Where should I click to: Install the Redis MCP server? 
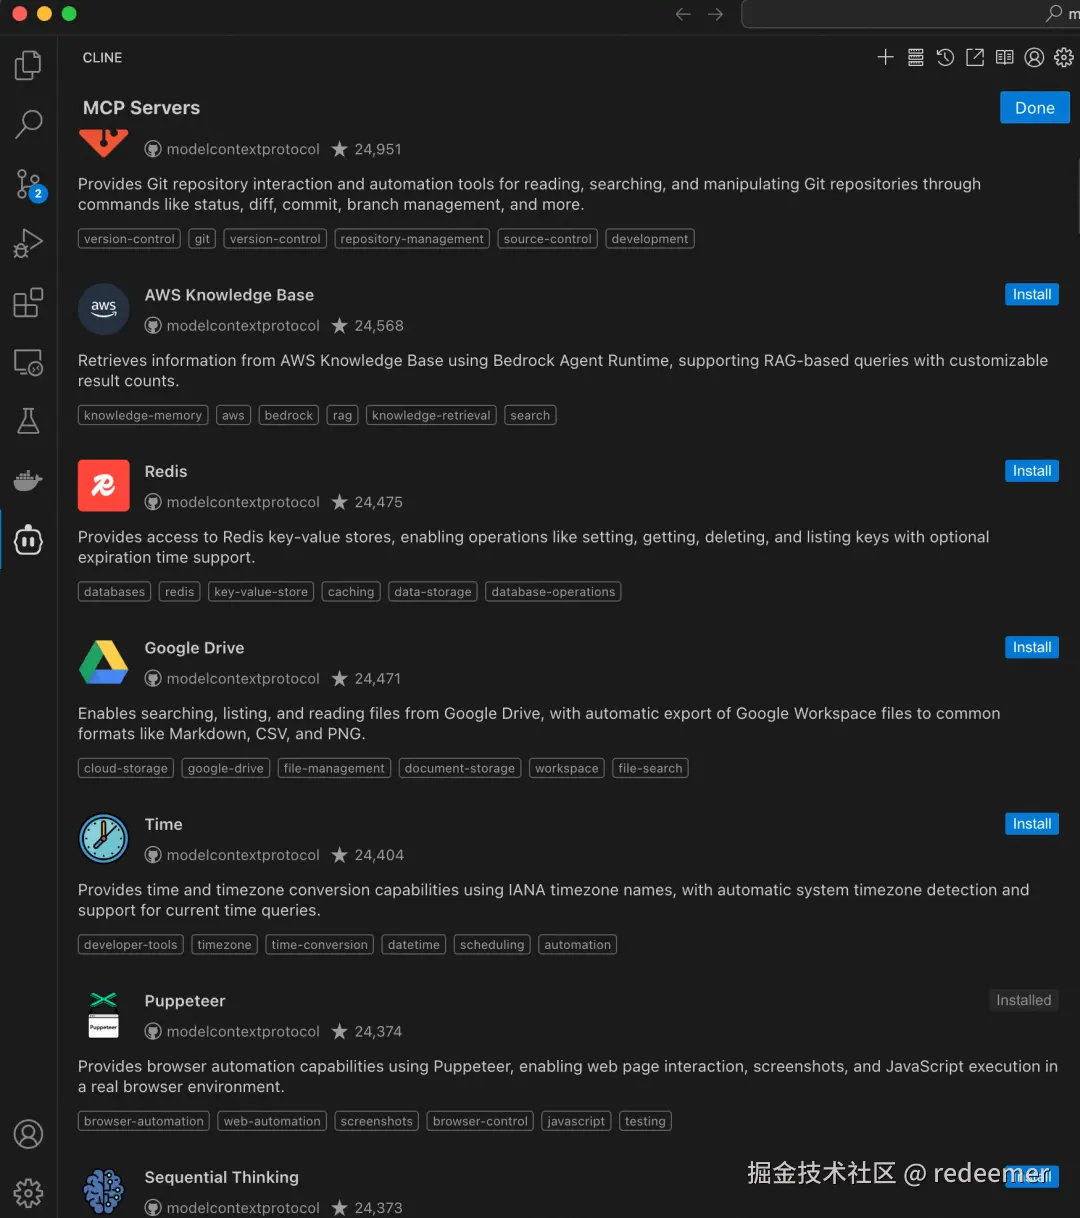[x=1032, y=471]
